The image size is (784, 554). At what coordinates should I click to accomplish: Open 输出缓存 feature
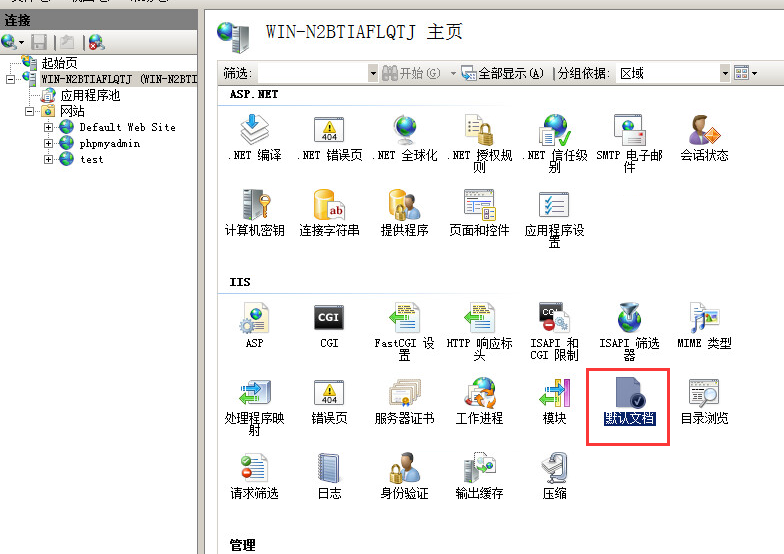pyautogui.click(x=480, y=475)
